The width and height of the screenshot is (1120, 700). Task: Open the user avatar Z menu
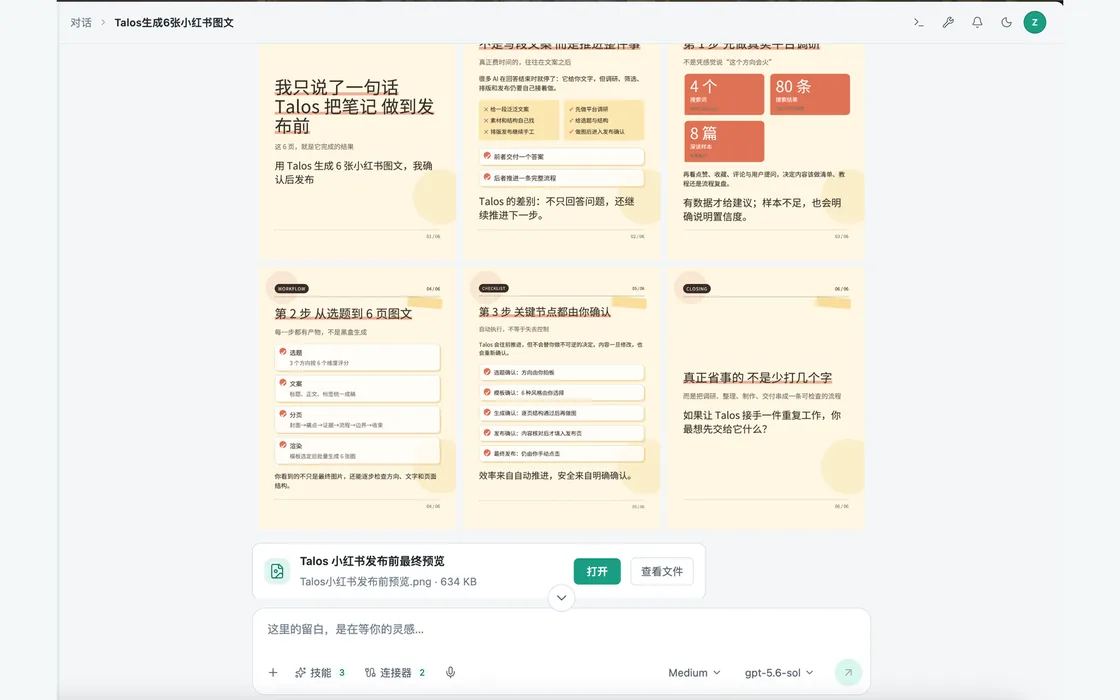[1034, 22]
